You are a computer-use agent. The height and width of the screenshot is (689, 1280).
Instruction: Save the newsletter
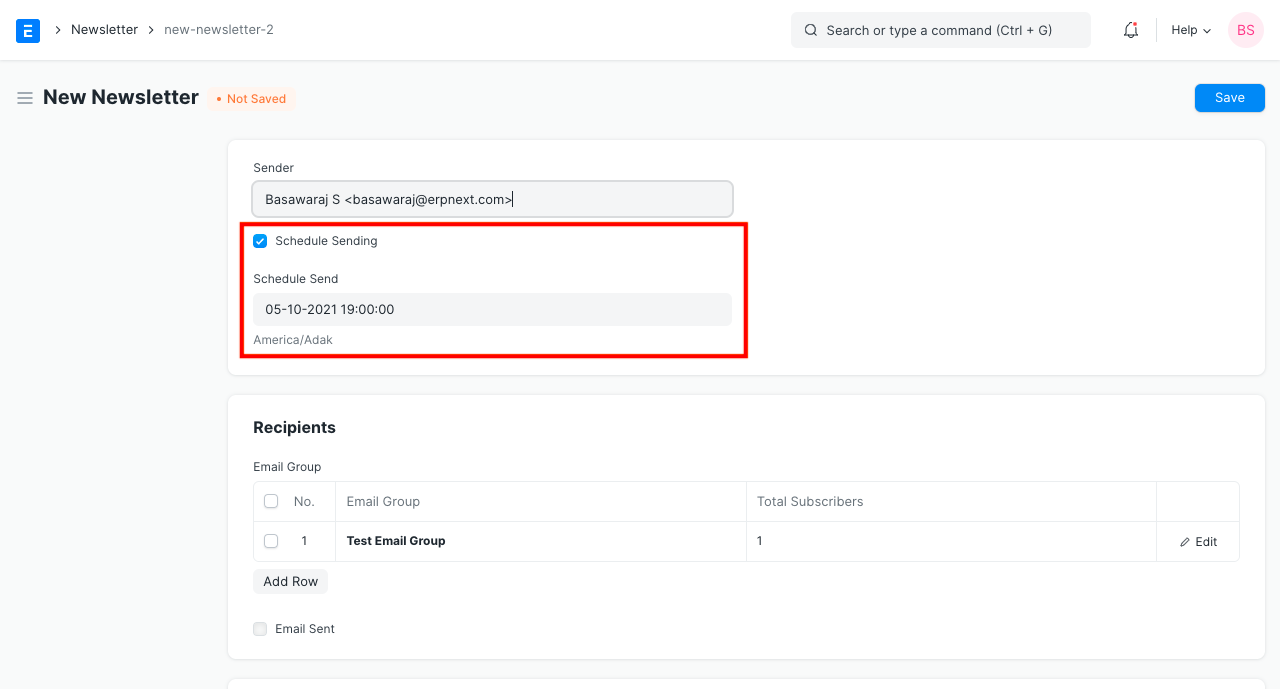pyautogui.click(x=1229, y=97)
